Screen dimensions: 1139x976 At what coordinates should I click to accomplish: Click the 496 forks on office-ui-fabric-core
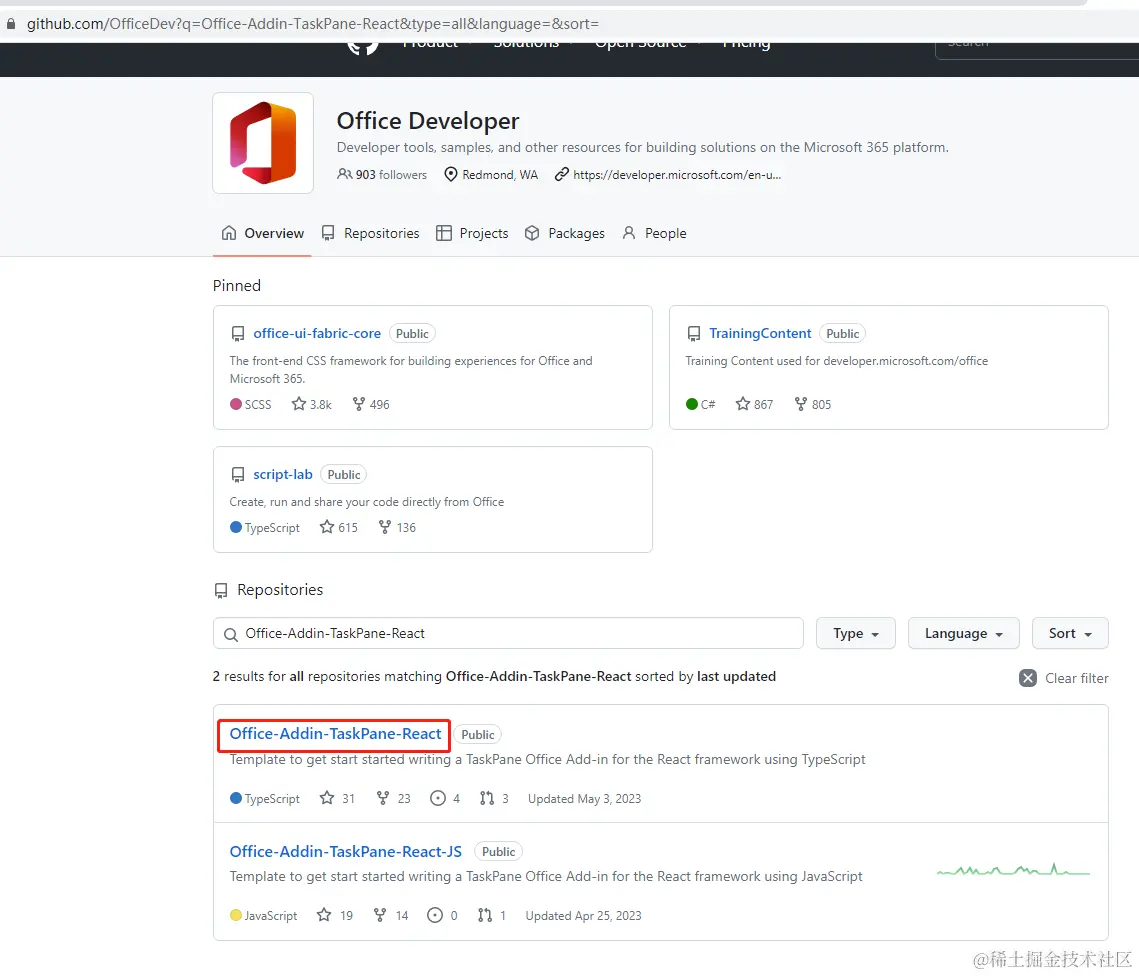tap(370, 404)
